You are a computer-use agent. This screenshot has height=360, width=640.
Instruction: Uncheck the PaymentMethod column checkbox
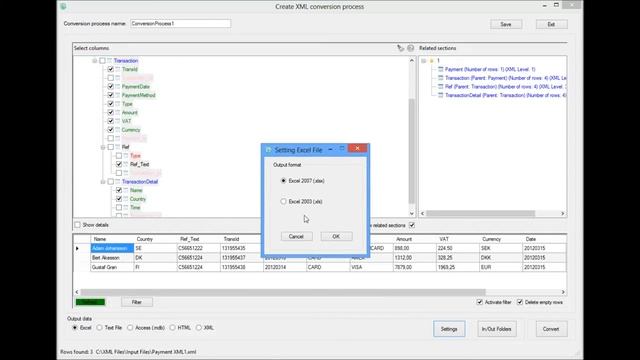111,95
